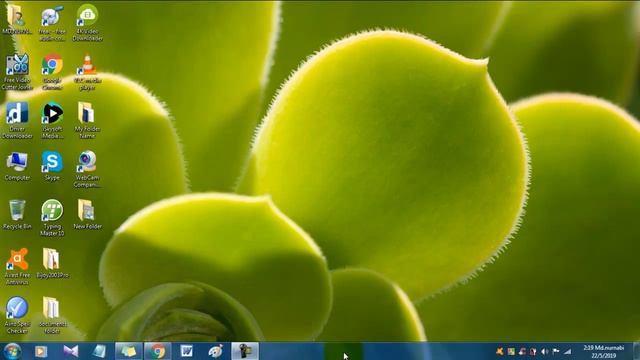
Task: Open the clock and date in the taskbar
Action: tap(604, 351)
